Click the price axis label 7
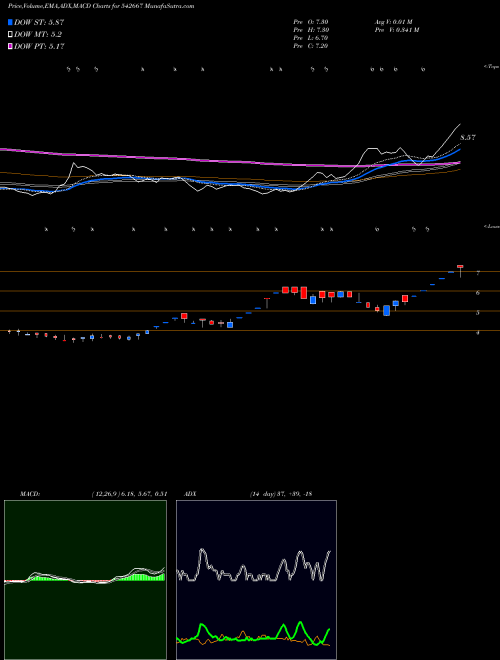The height and width of the screenshot is (660, 500). (478, 274)
